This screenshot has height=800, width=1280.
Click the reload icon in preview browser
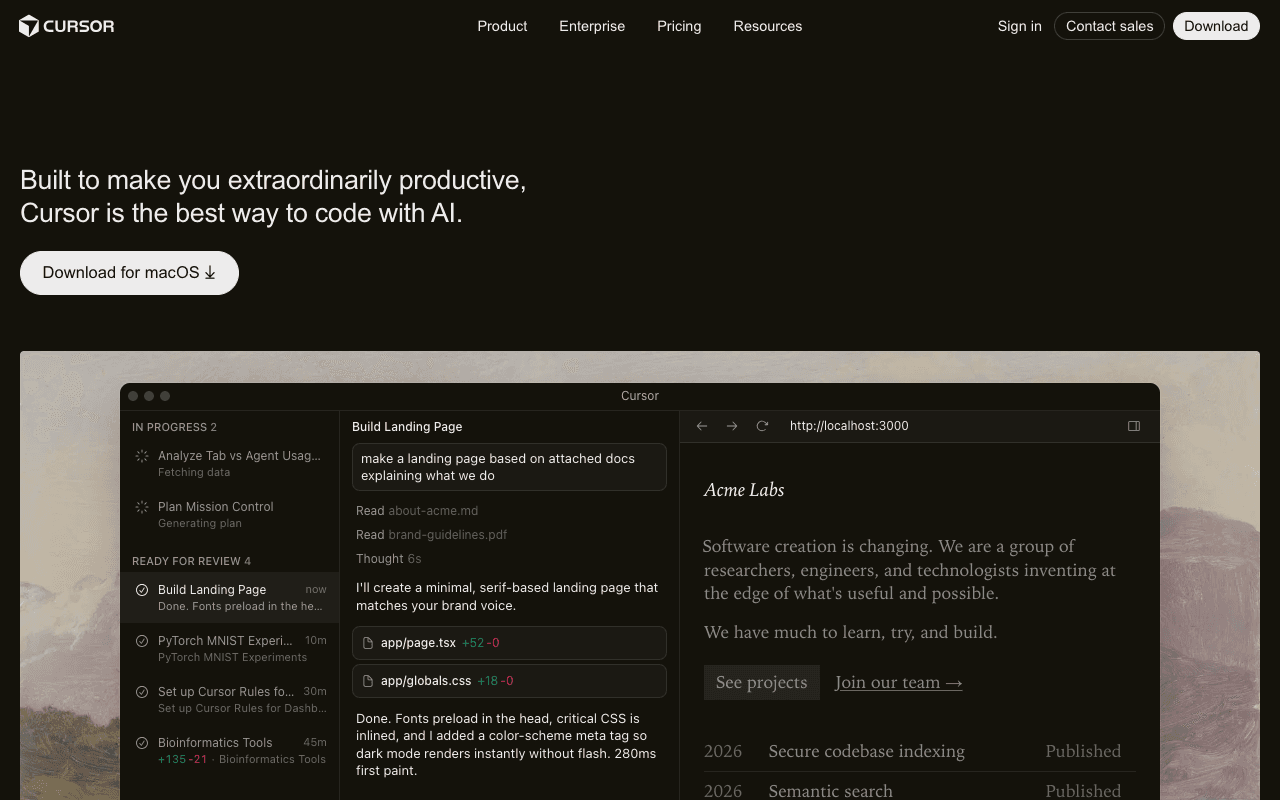coord(762,426)
